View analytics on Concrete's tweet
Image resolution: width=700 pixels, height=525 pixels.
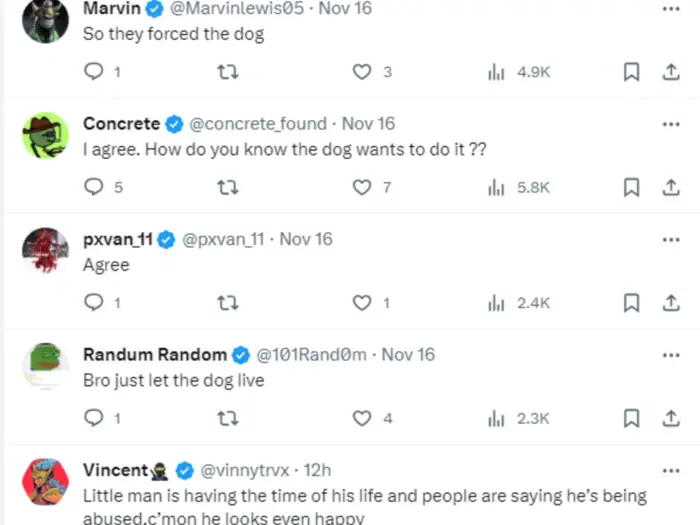coord(496,187)
